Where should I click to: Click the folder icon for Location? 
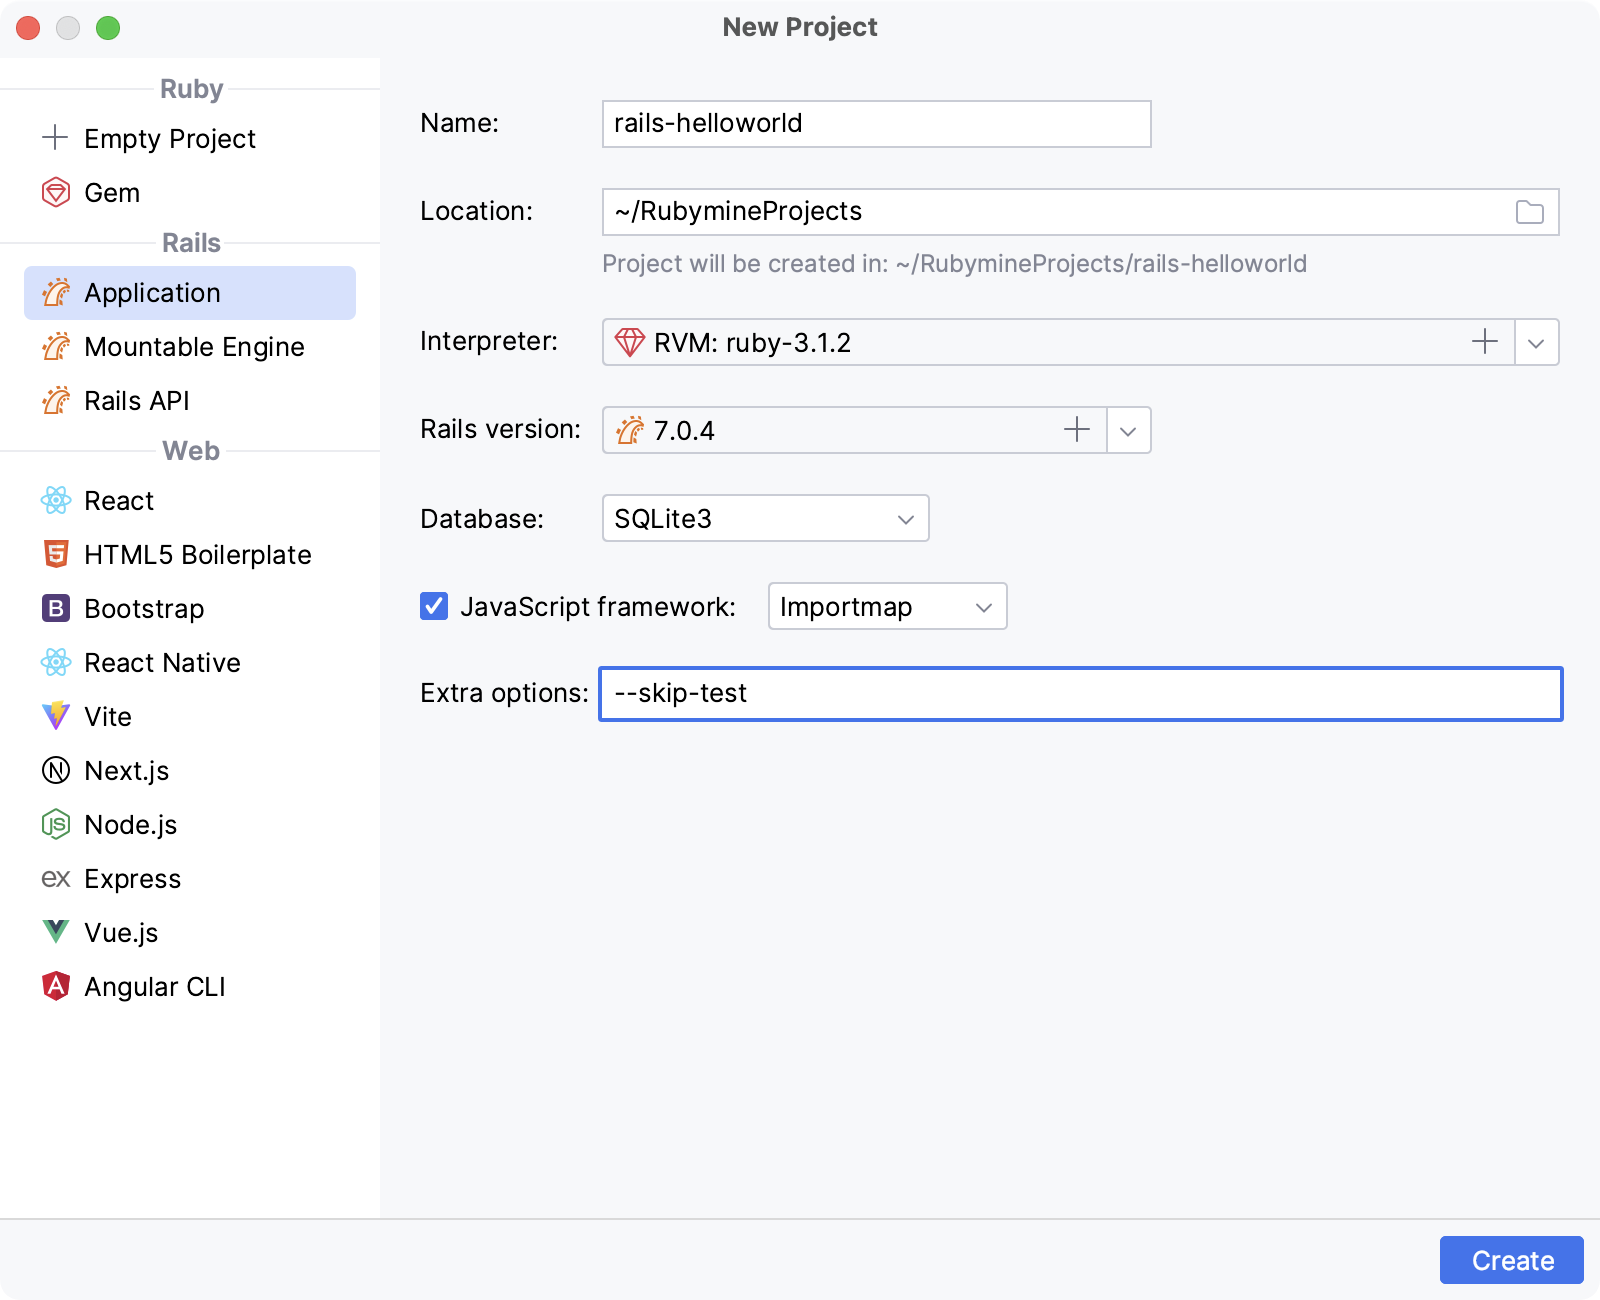coord(1528,211)
